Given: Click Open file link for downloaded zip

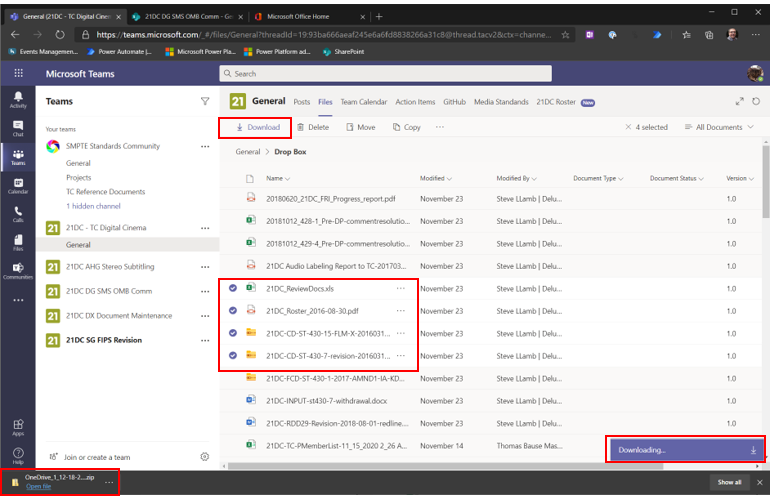Looking at the screenshot, I should point(39,487).
